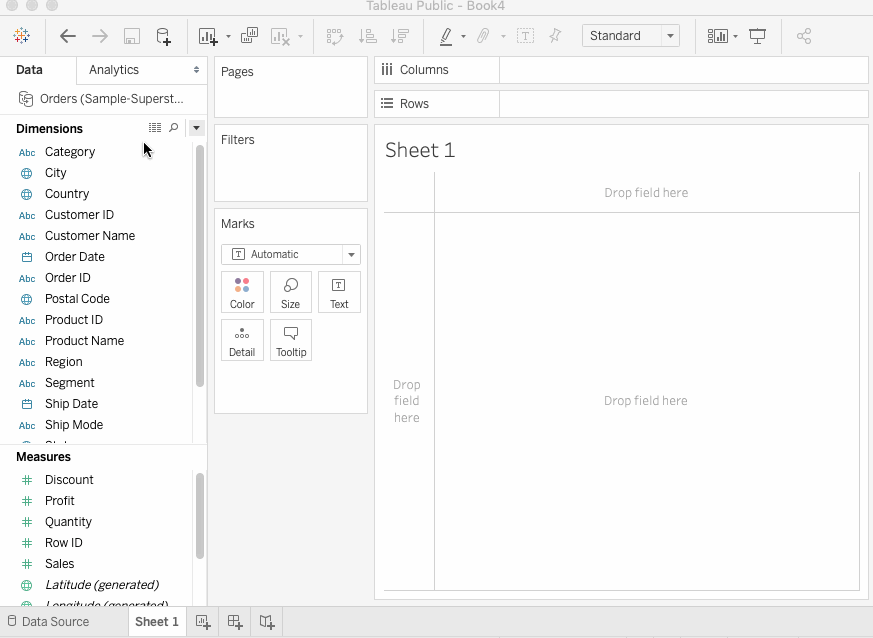Click the find field search icon

[174, 128]
